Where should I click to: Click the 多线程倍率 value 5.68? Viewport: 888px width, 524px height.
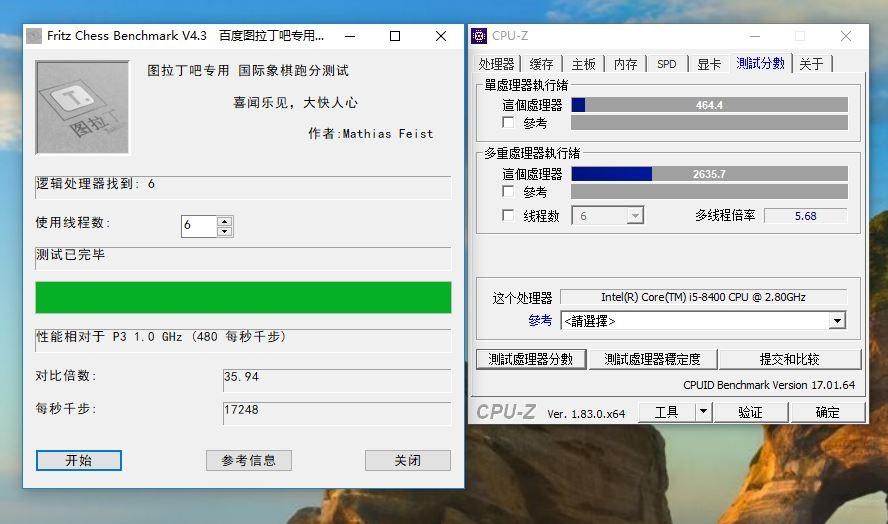click(x=805, y=216)
